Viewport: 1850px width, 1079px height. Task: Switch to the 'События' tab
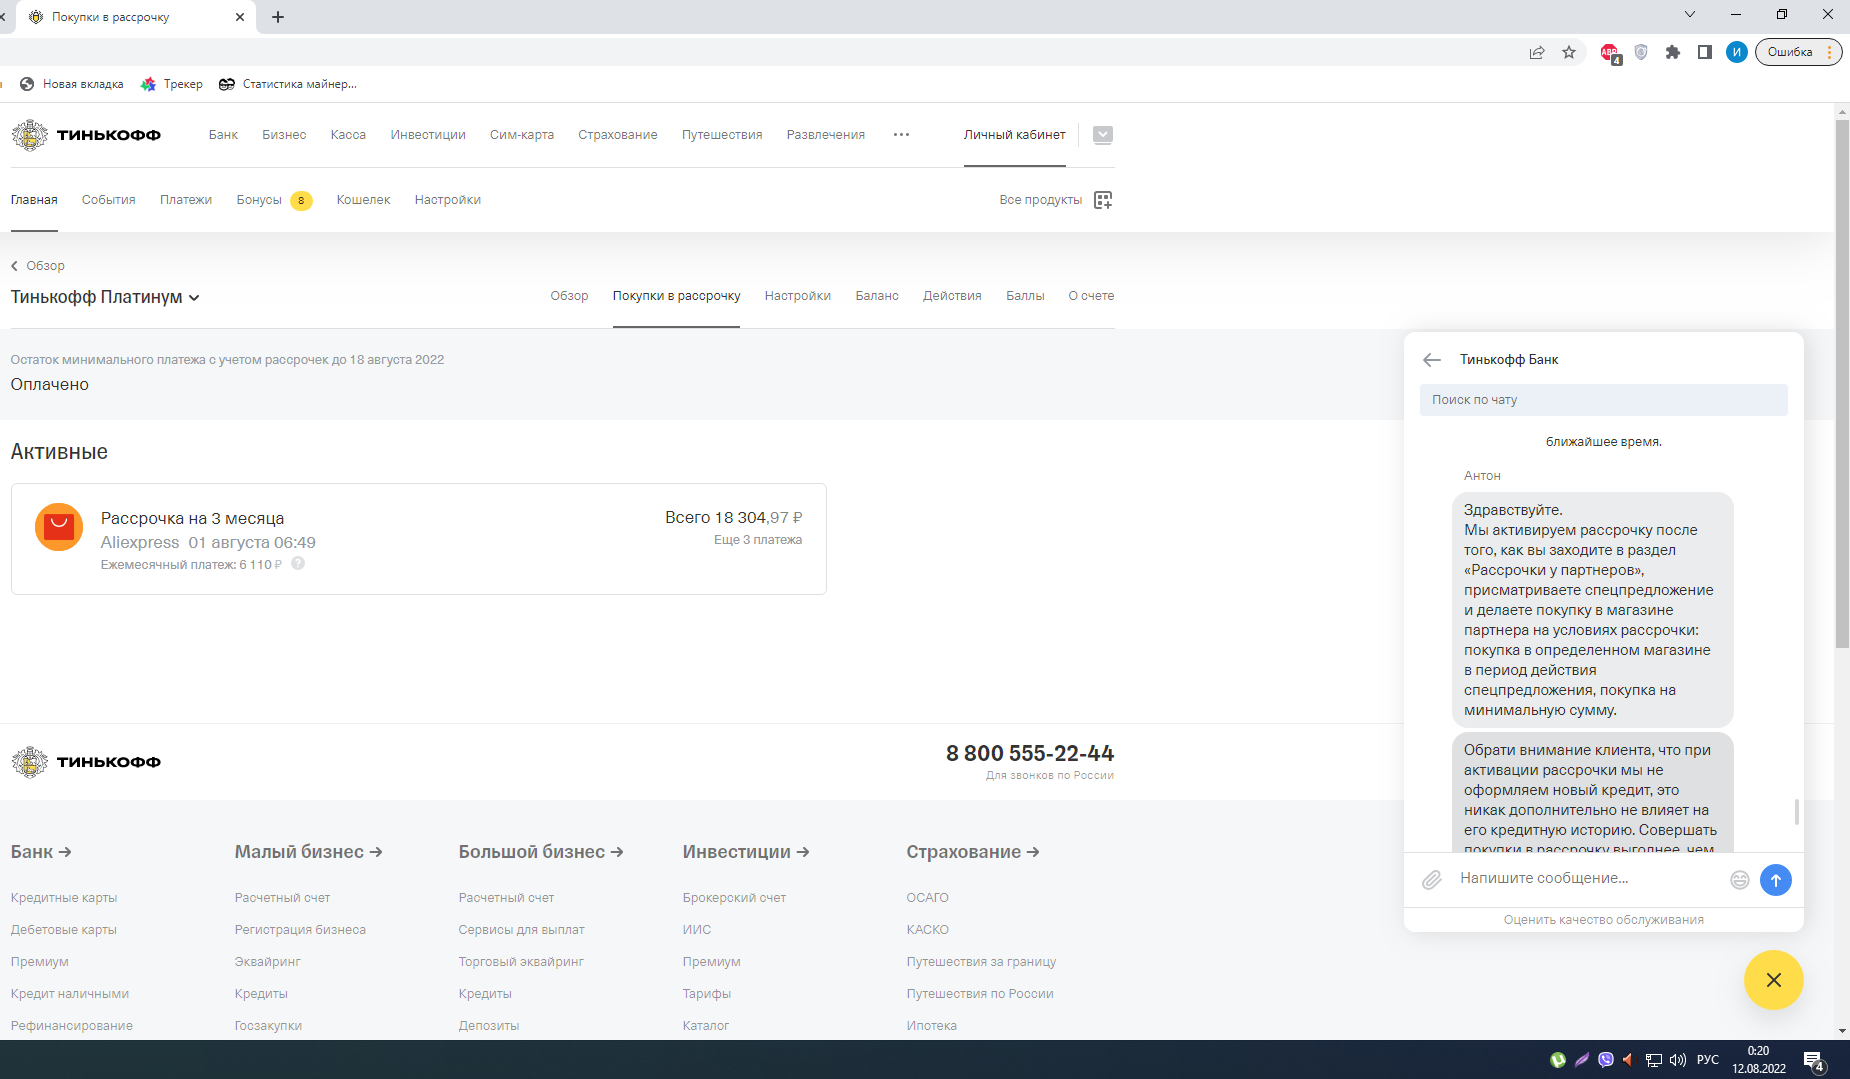pos(108,200)
